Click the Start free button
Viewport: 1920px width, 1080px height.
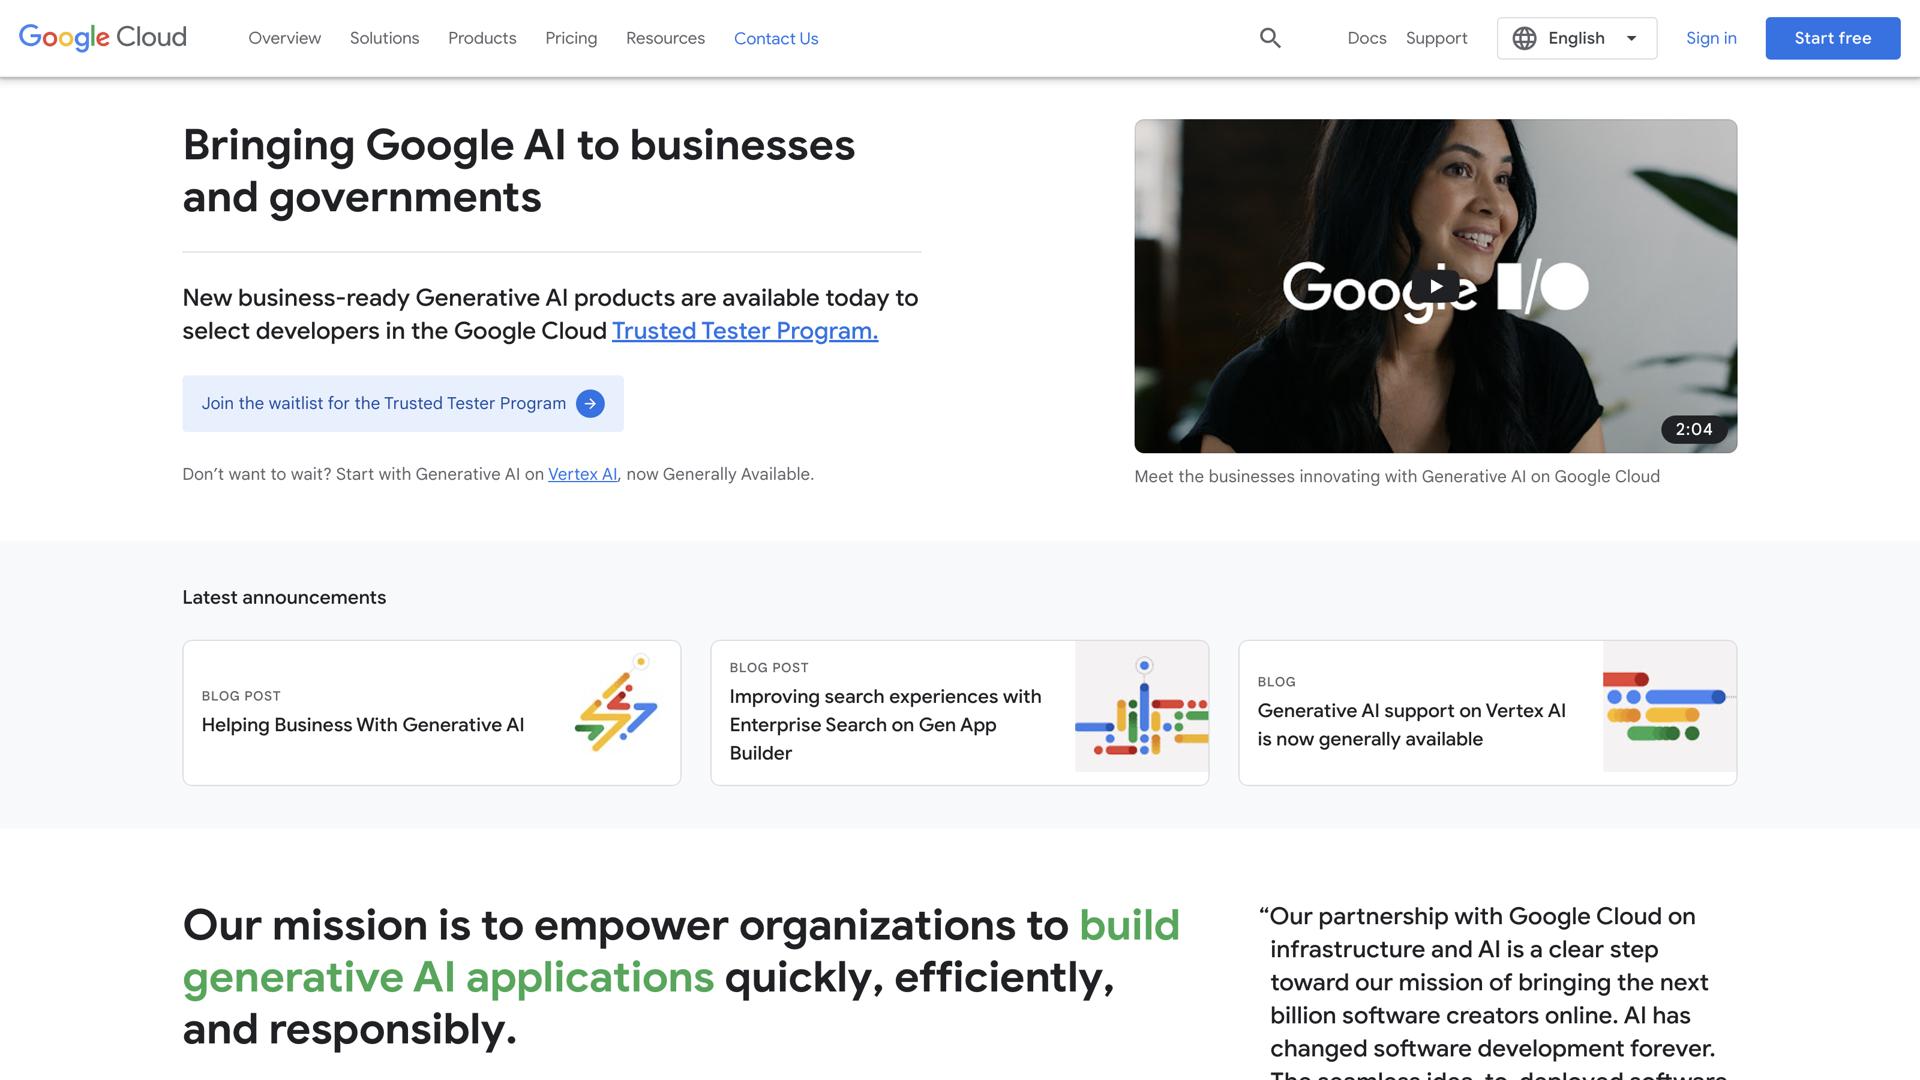pyautogui.click(x=1832, y=38)
